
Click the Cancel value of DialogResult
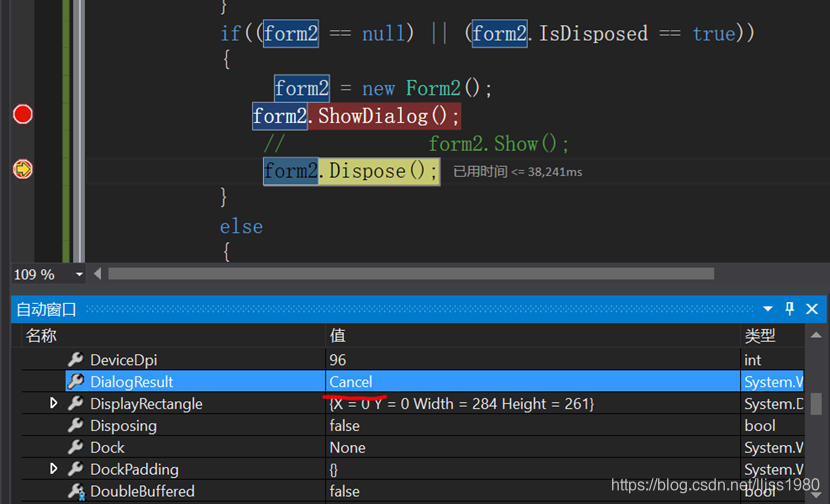point(351,382)
